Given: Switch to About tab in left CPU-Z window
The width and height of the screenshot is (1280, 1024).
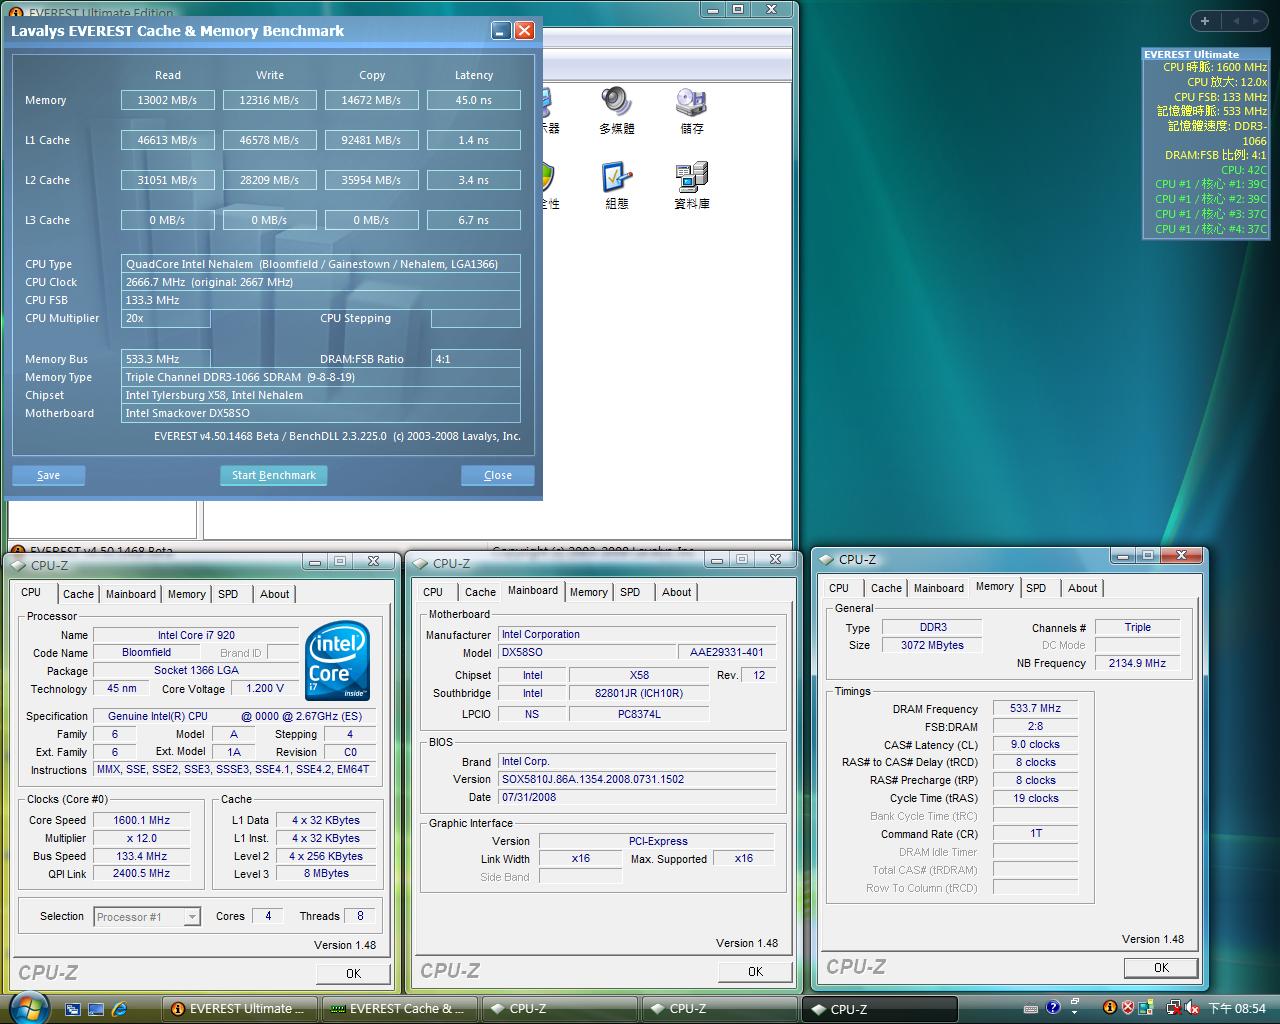Looking at the screenshot, I should click(x=274, y=594).
